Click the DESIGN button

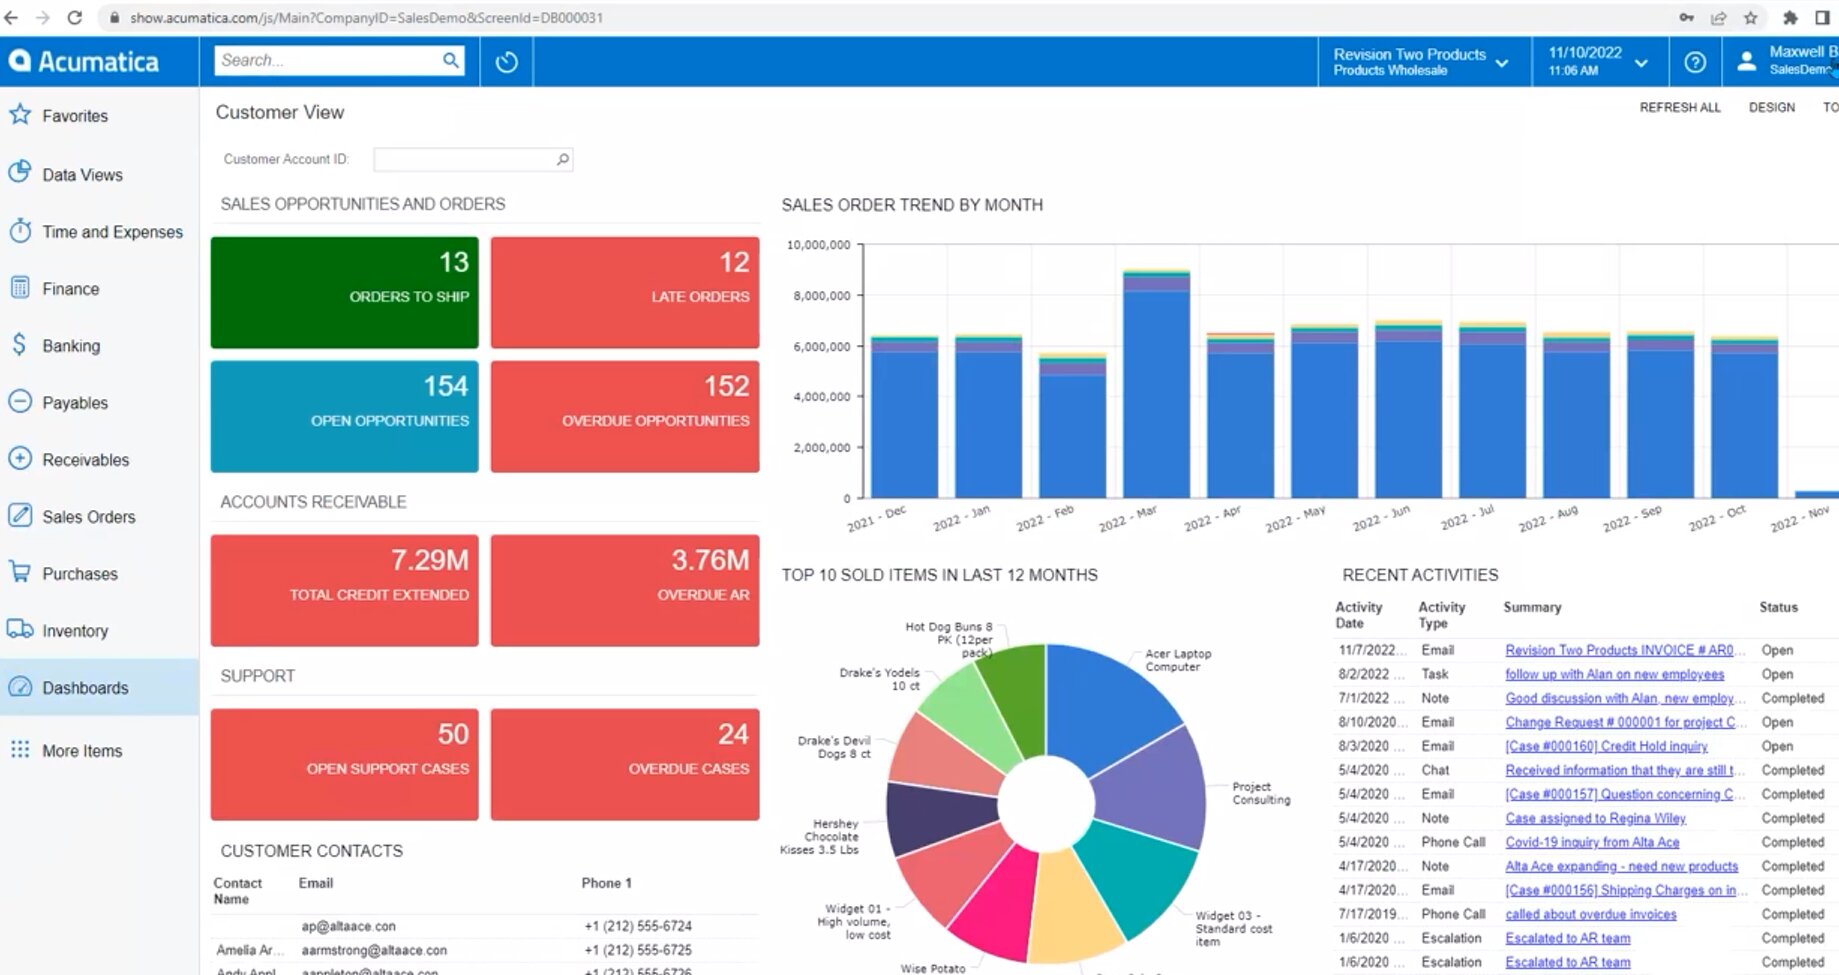click(x=1771, y=108)
